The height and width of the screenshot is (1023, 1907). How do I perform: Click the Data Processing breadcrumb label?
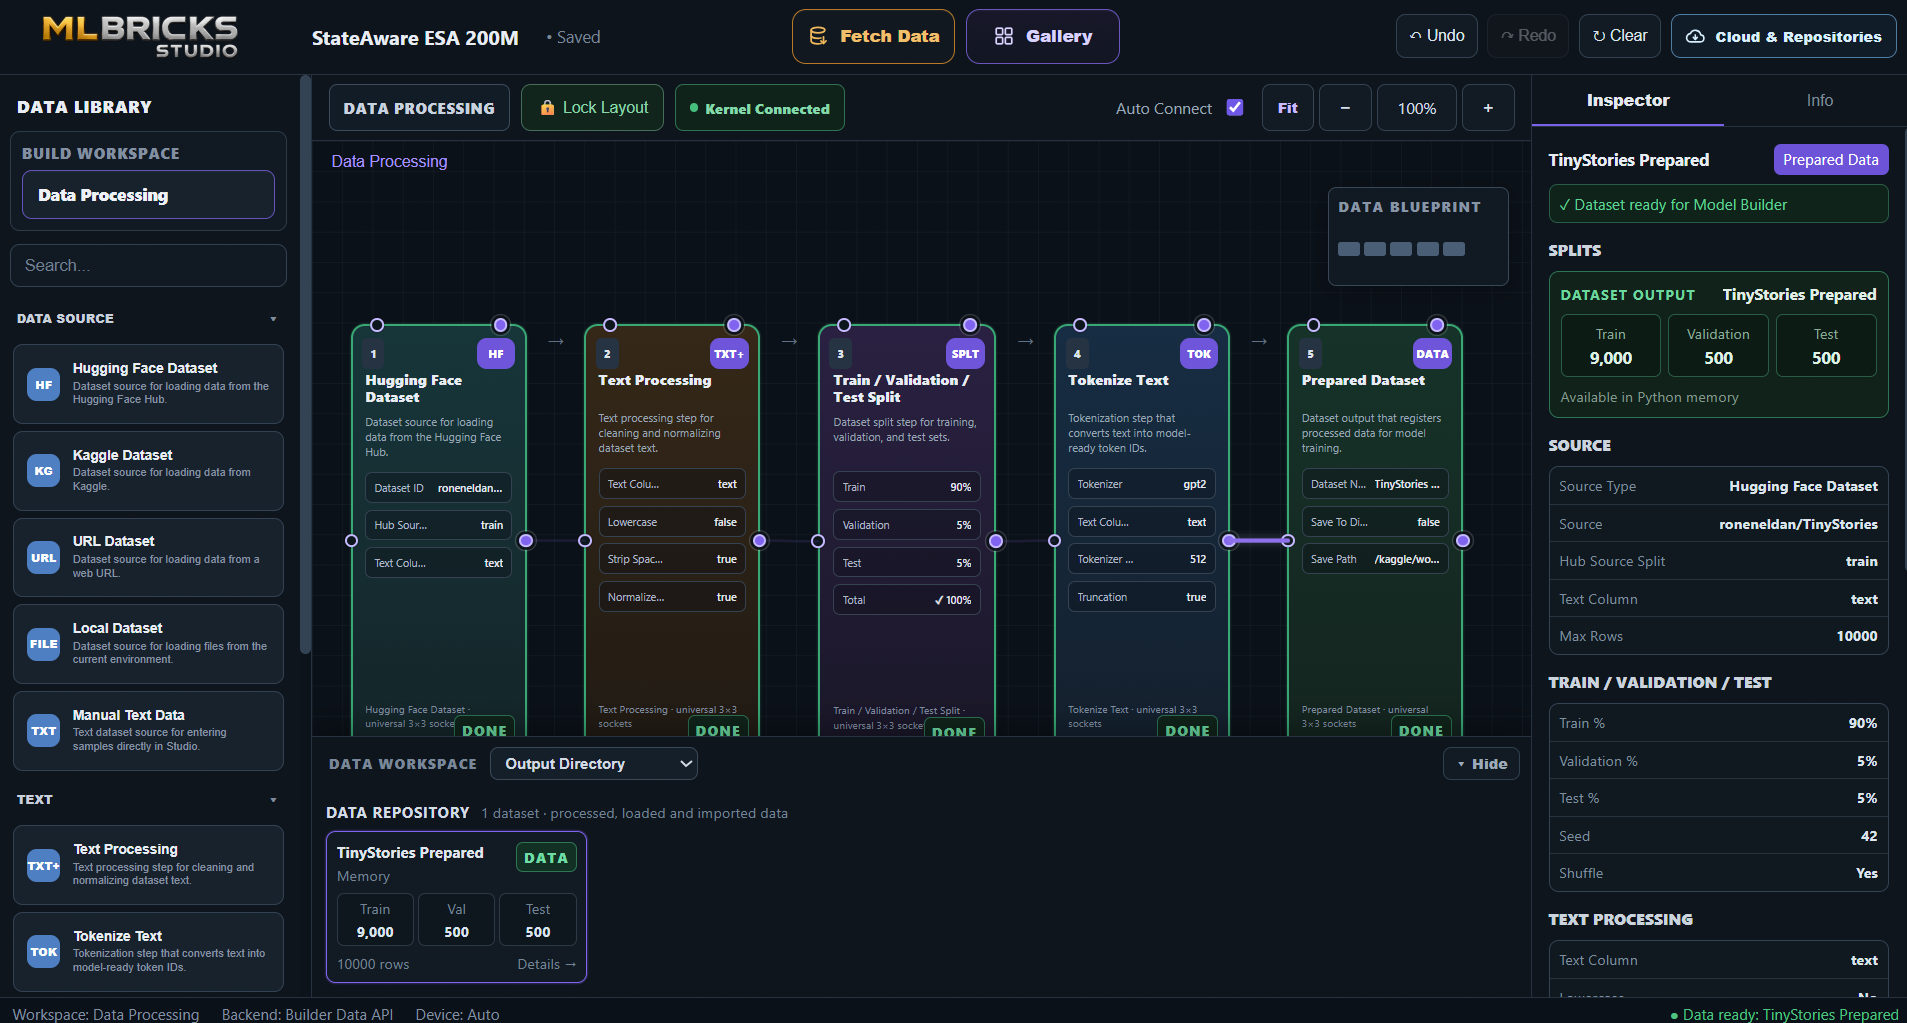tap(389, 161)
